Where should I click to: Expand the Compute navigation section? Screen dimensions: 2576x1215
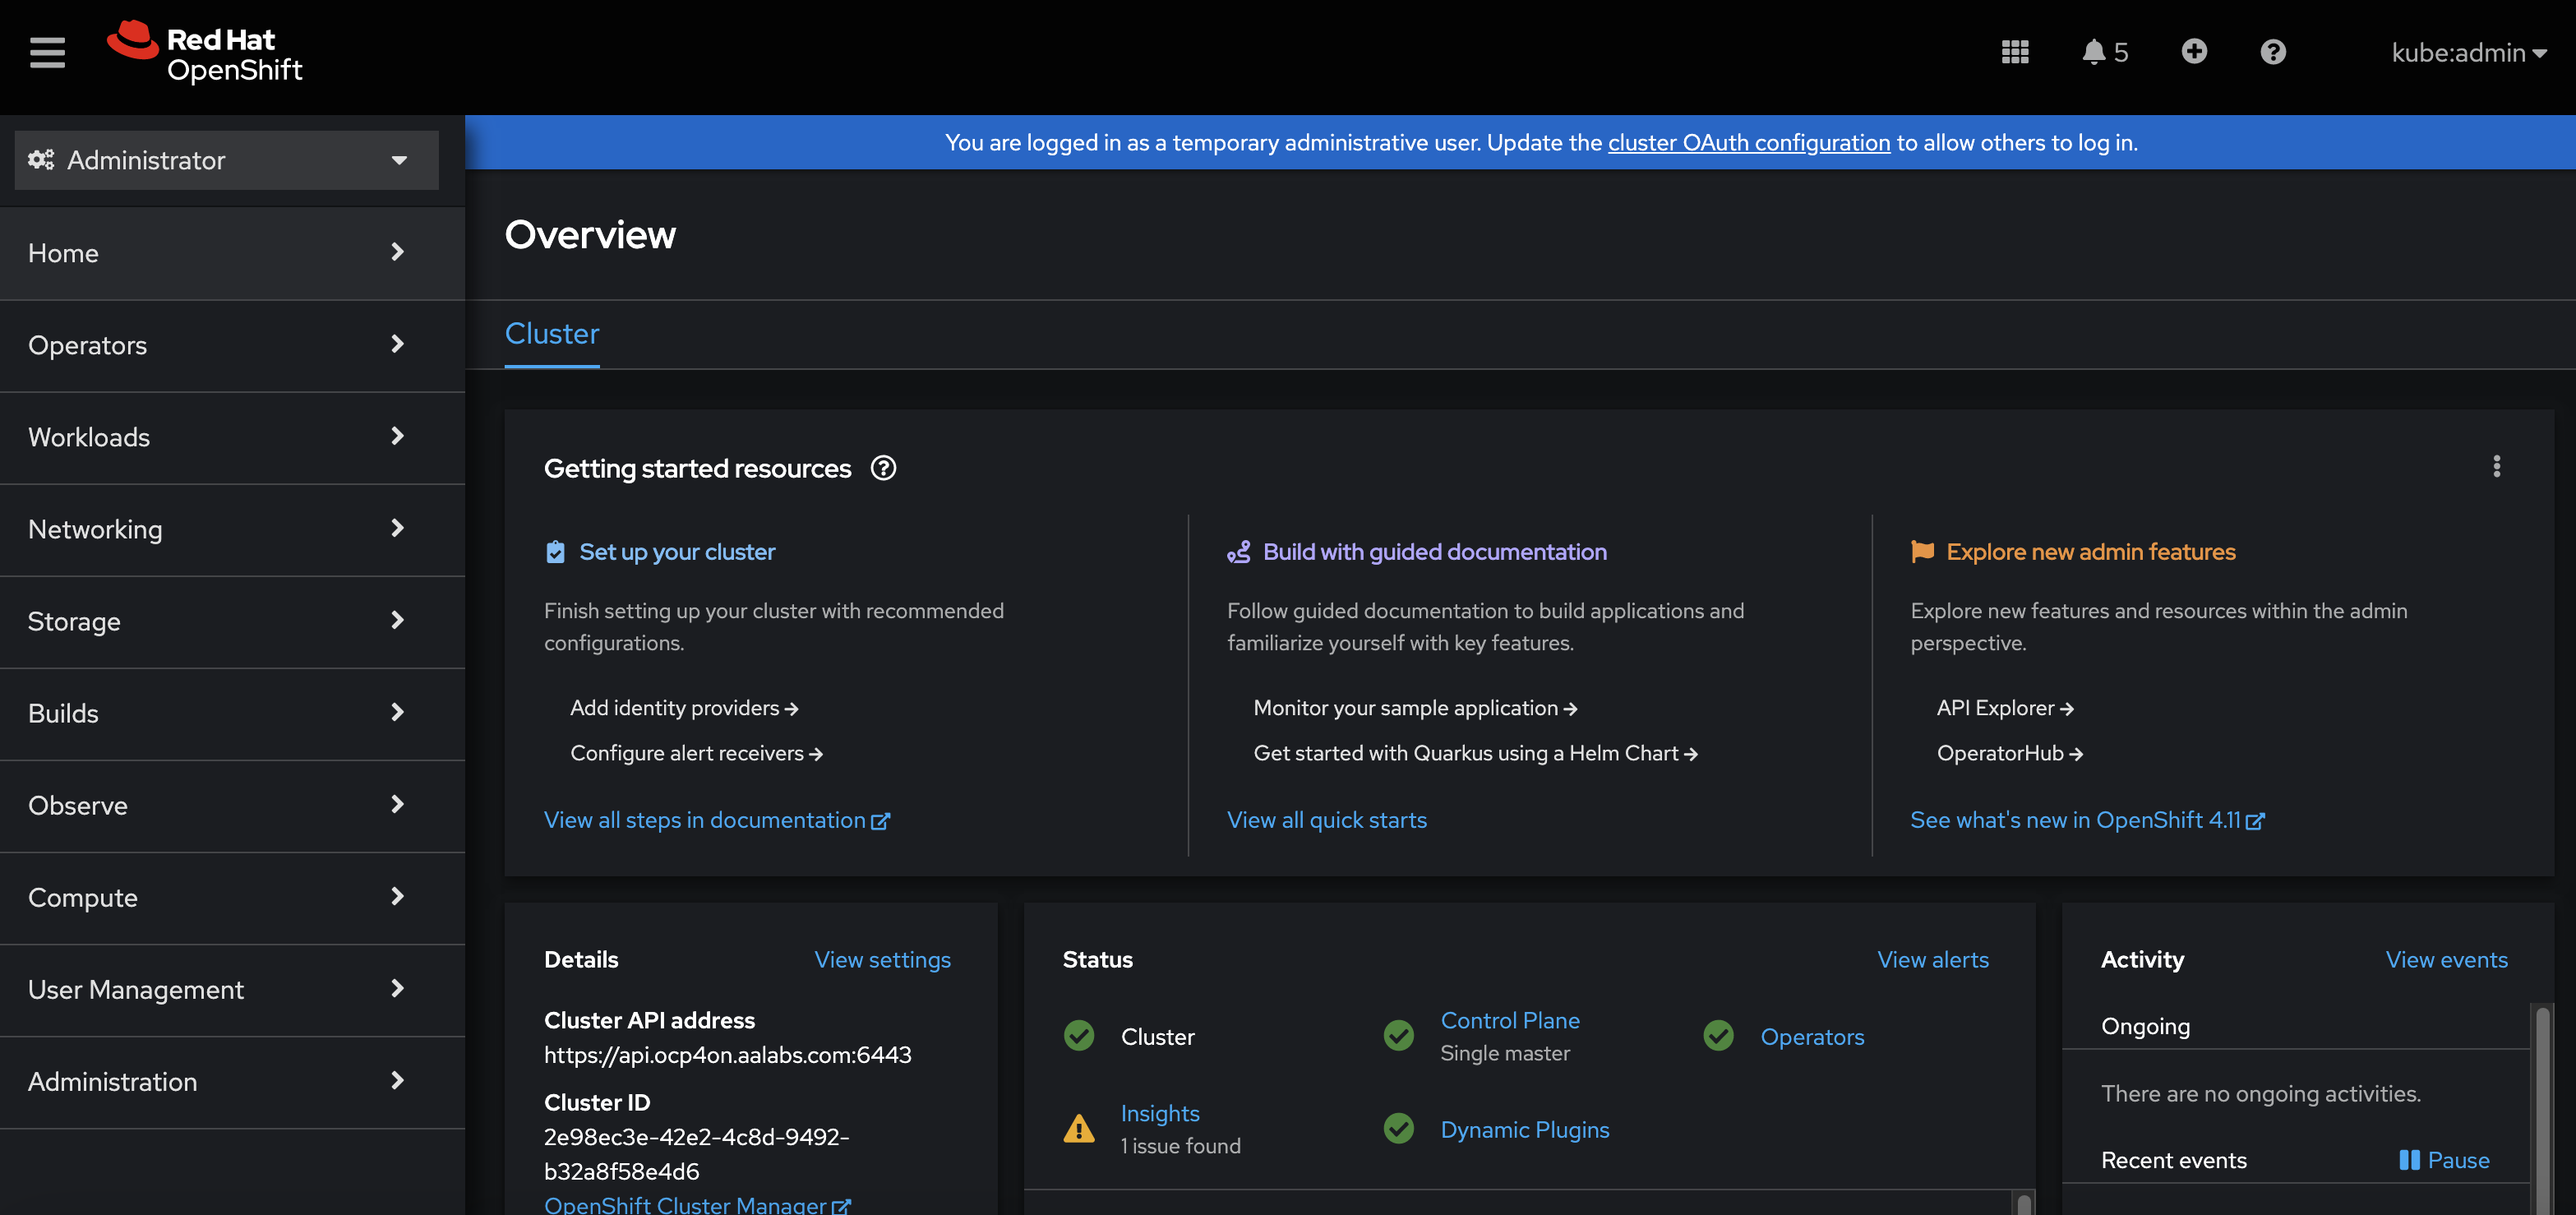point(232,897)
